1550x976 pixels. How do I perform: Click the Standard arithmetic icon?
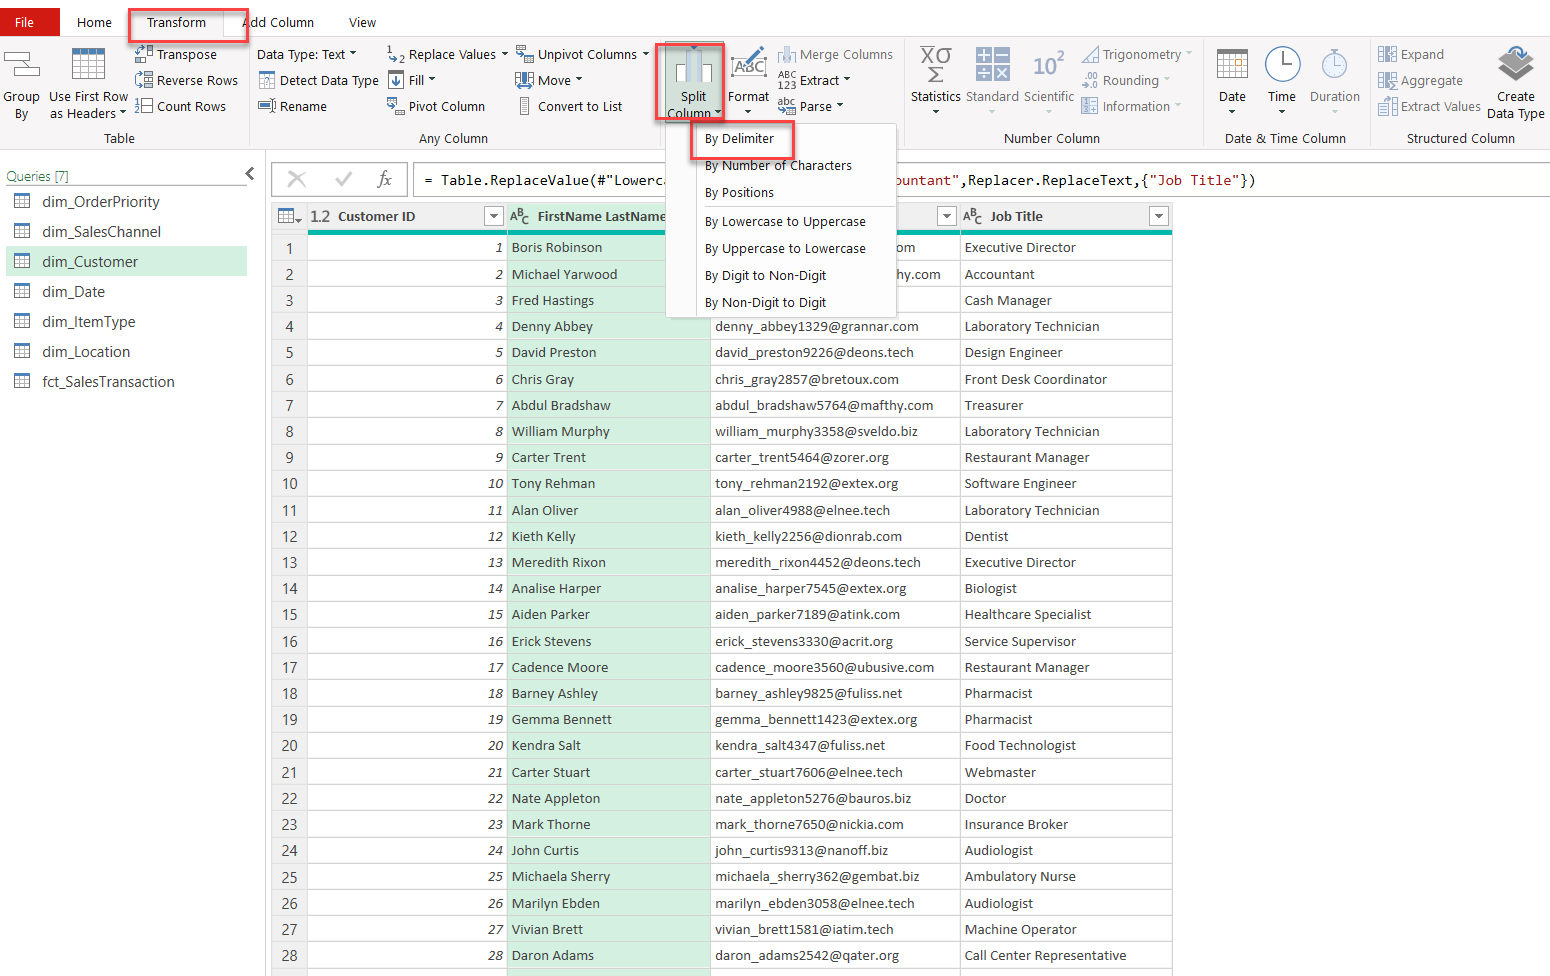992,64
